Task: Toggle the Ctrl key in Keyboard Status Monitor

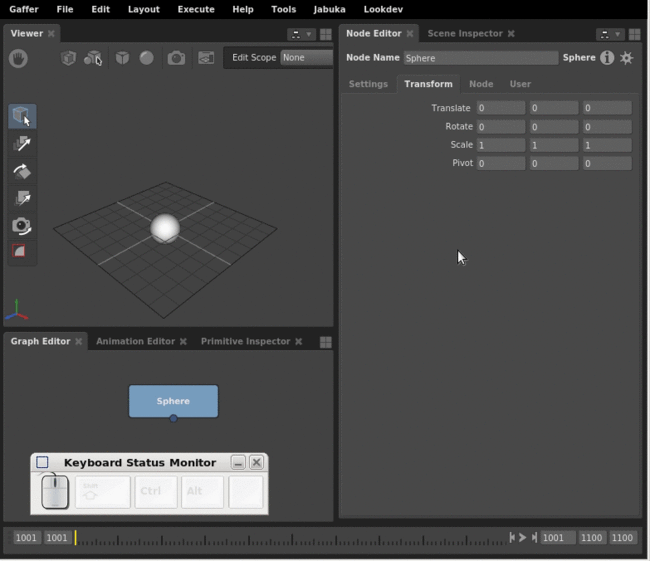Action: (x=156, y=492)
